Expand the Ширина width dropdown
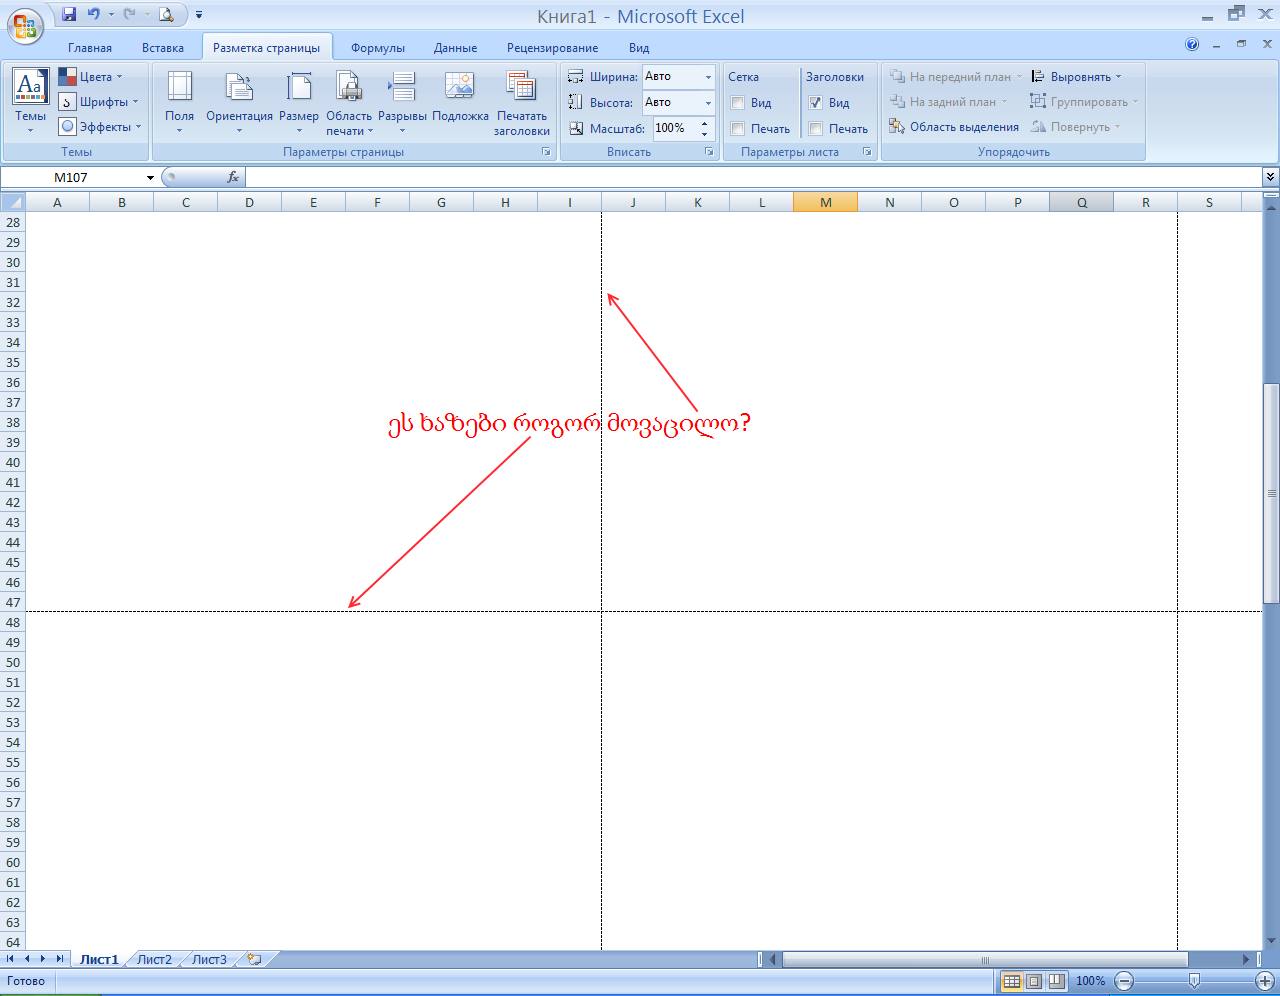The image size is (1280, 996). [708, 77]
